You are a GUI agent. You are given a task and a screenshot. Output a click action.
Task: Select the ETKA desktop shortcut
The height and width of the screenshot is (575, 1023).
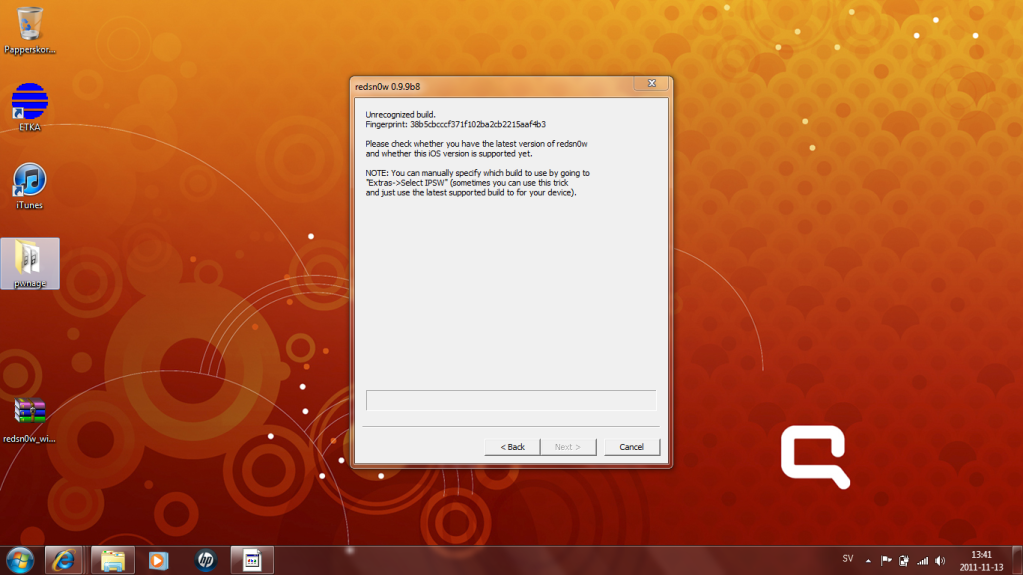pyautogui.click(x=29, y=107)
